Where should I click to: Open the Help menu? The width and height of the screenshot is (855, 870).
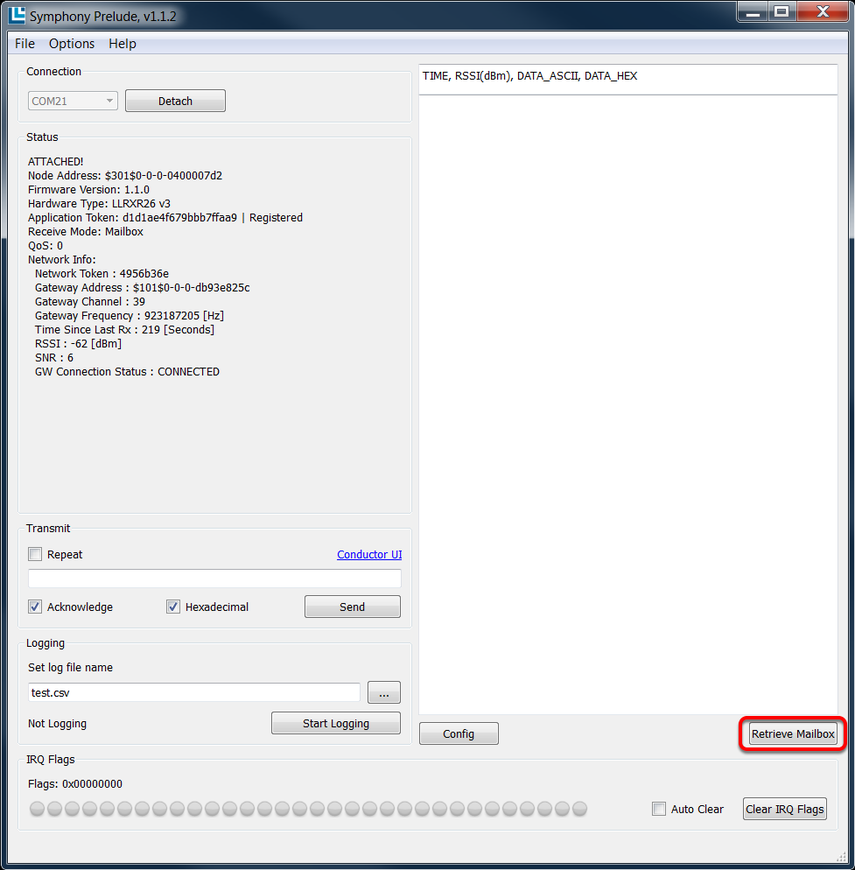(122, 44)
